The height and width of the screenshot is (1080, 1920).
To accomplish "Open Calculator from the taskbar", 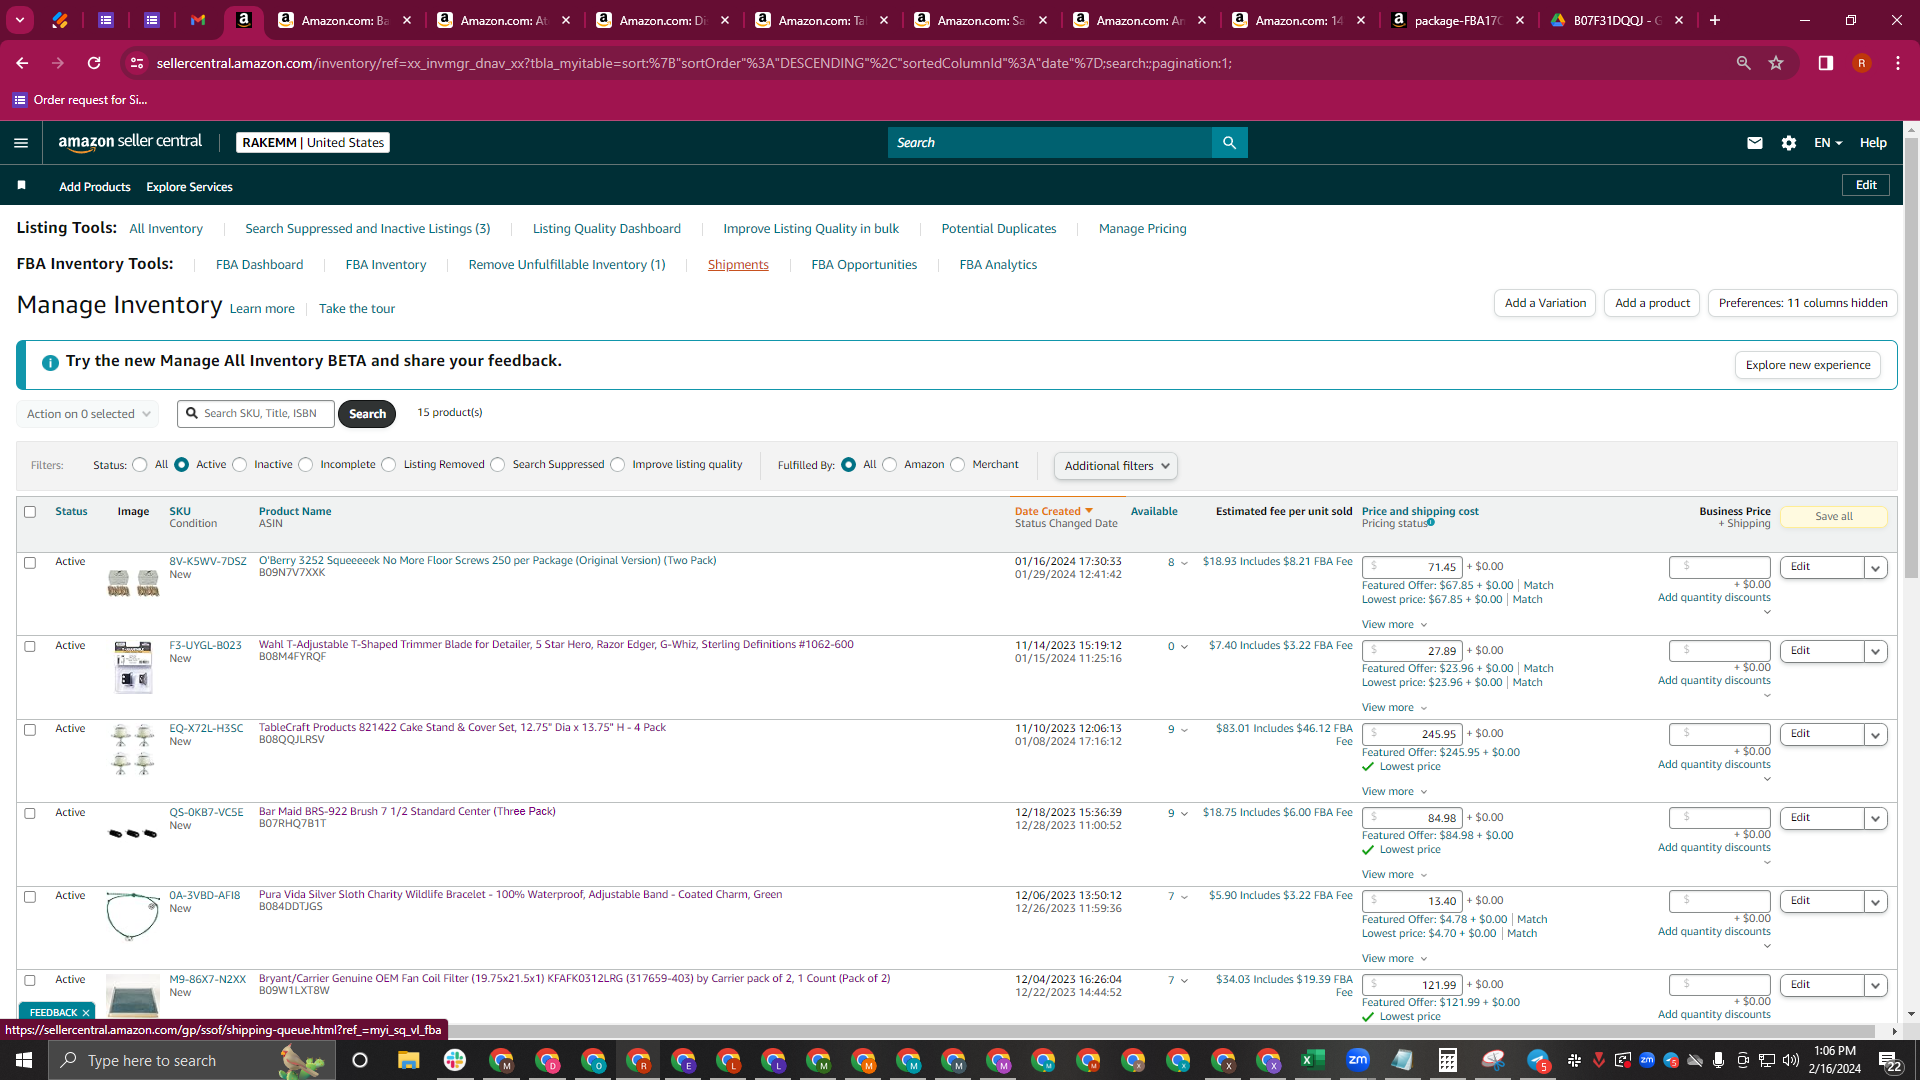I will coord(1447,1060).
